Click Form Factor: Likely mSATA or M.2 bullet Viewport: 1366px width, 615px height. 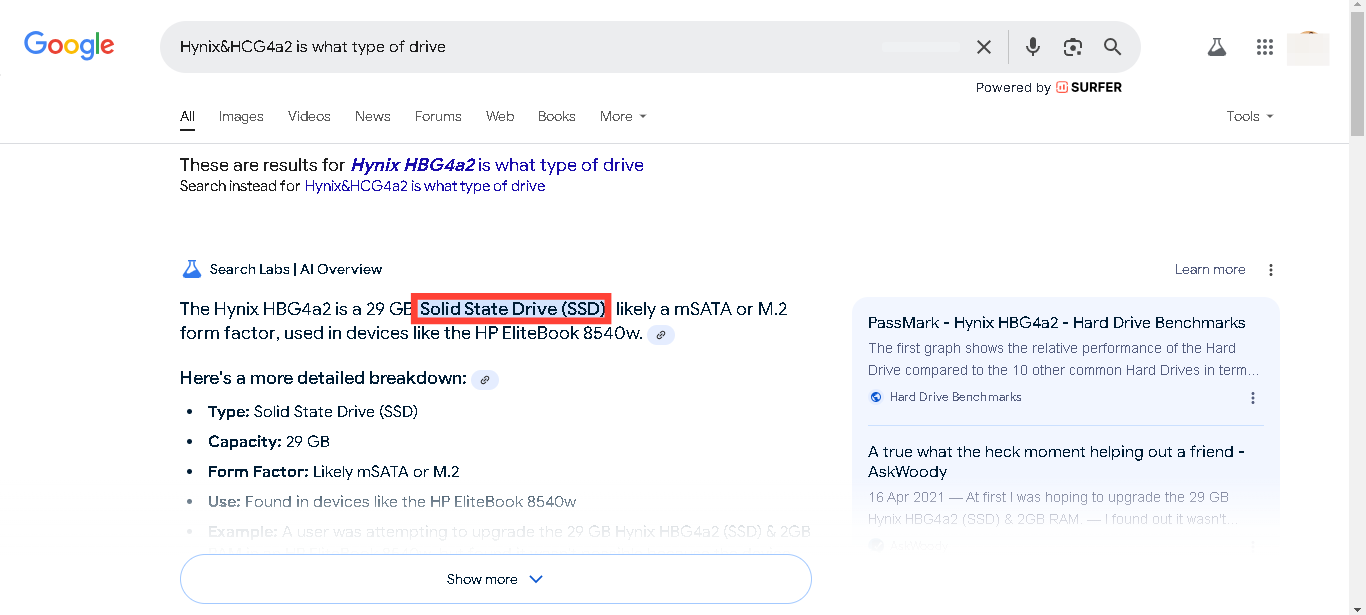pos(334,472)
